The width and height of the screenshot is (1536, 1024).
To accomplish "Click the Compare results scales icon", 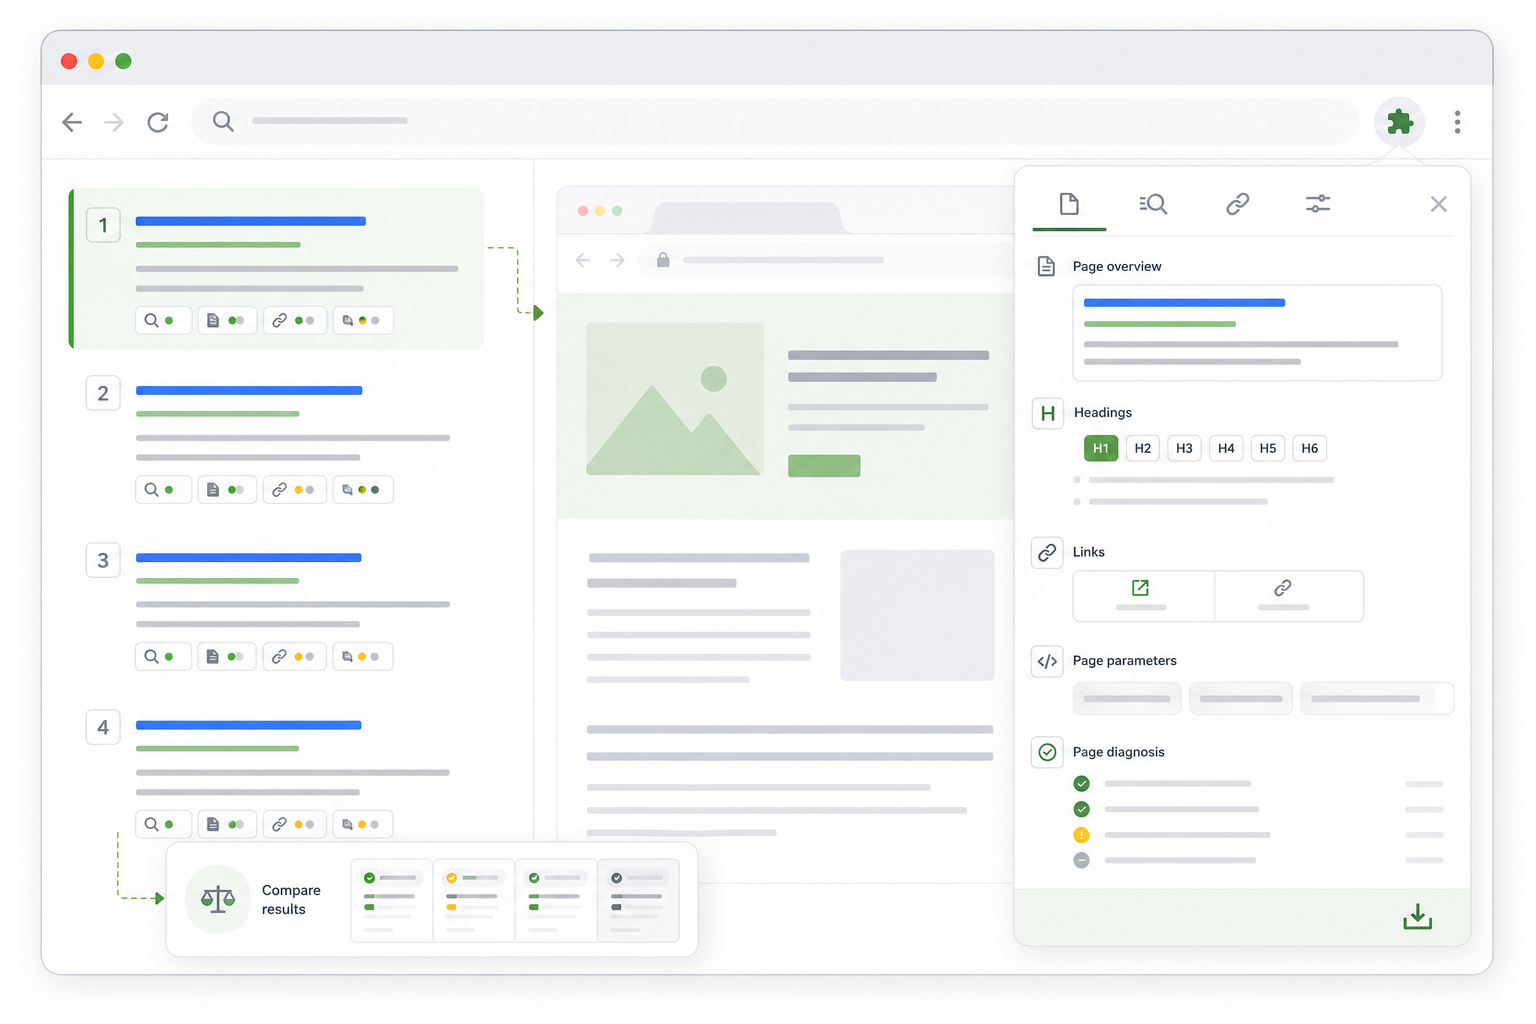I will tap(218, 899).
